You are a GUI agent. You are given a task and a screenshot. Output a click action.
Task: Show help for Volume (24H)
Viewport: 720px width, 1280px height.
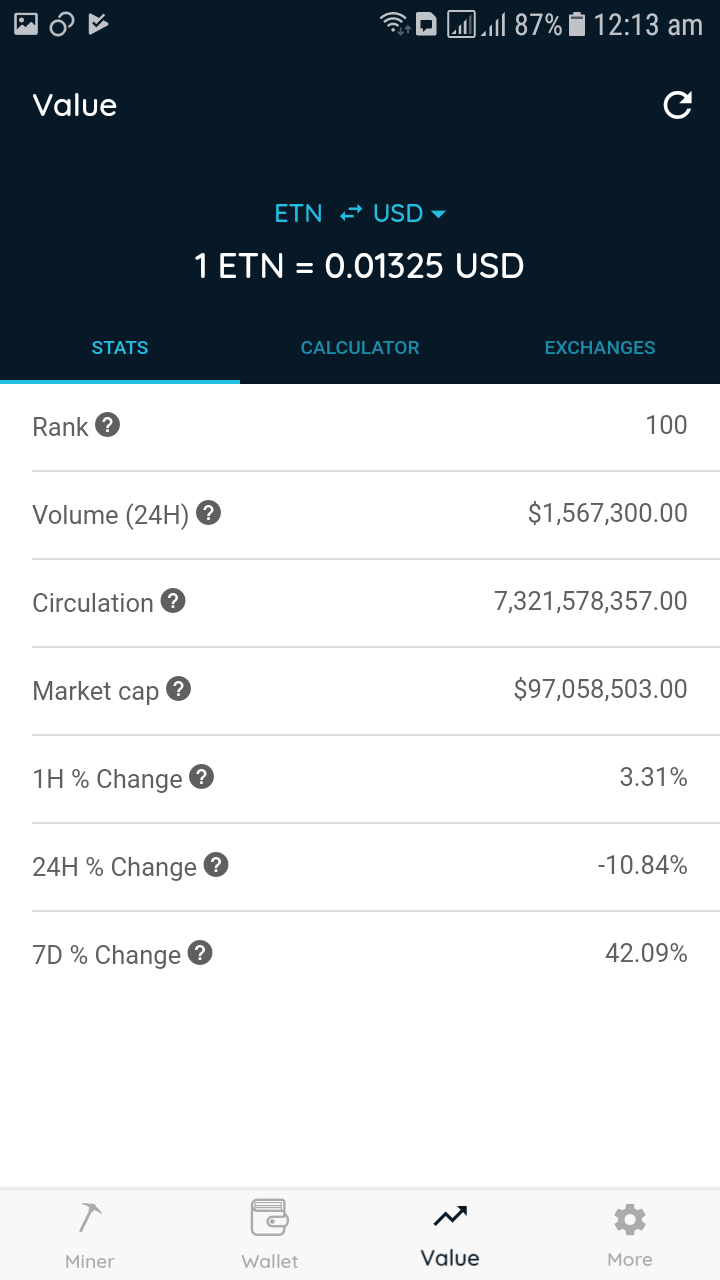(x=208, y=513)
